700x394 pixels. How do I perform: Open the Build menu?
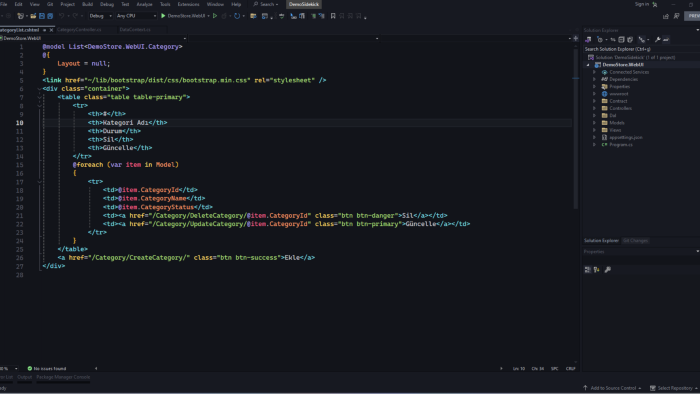click(x=88, y=4)
